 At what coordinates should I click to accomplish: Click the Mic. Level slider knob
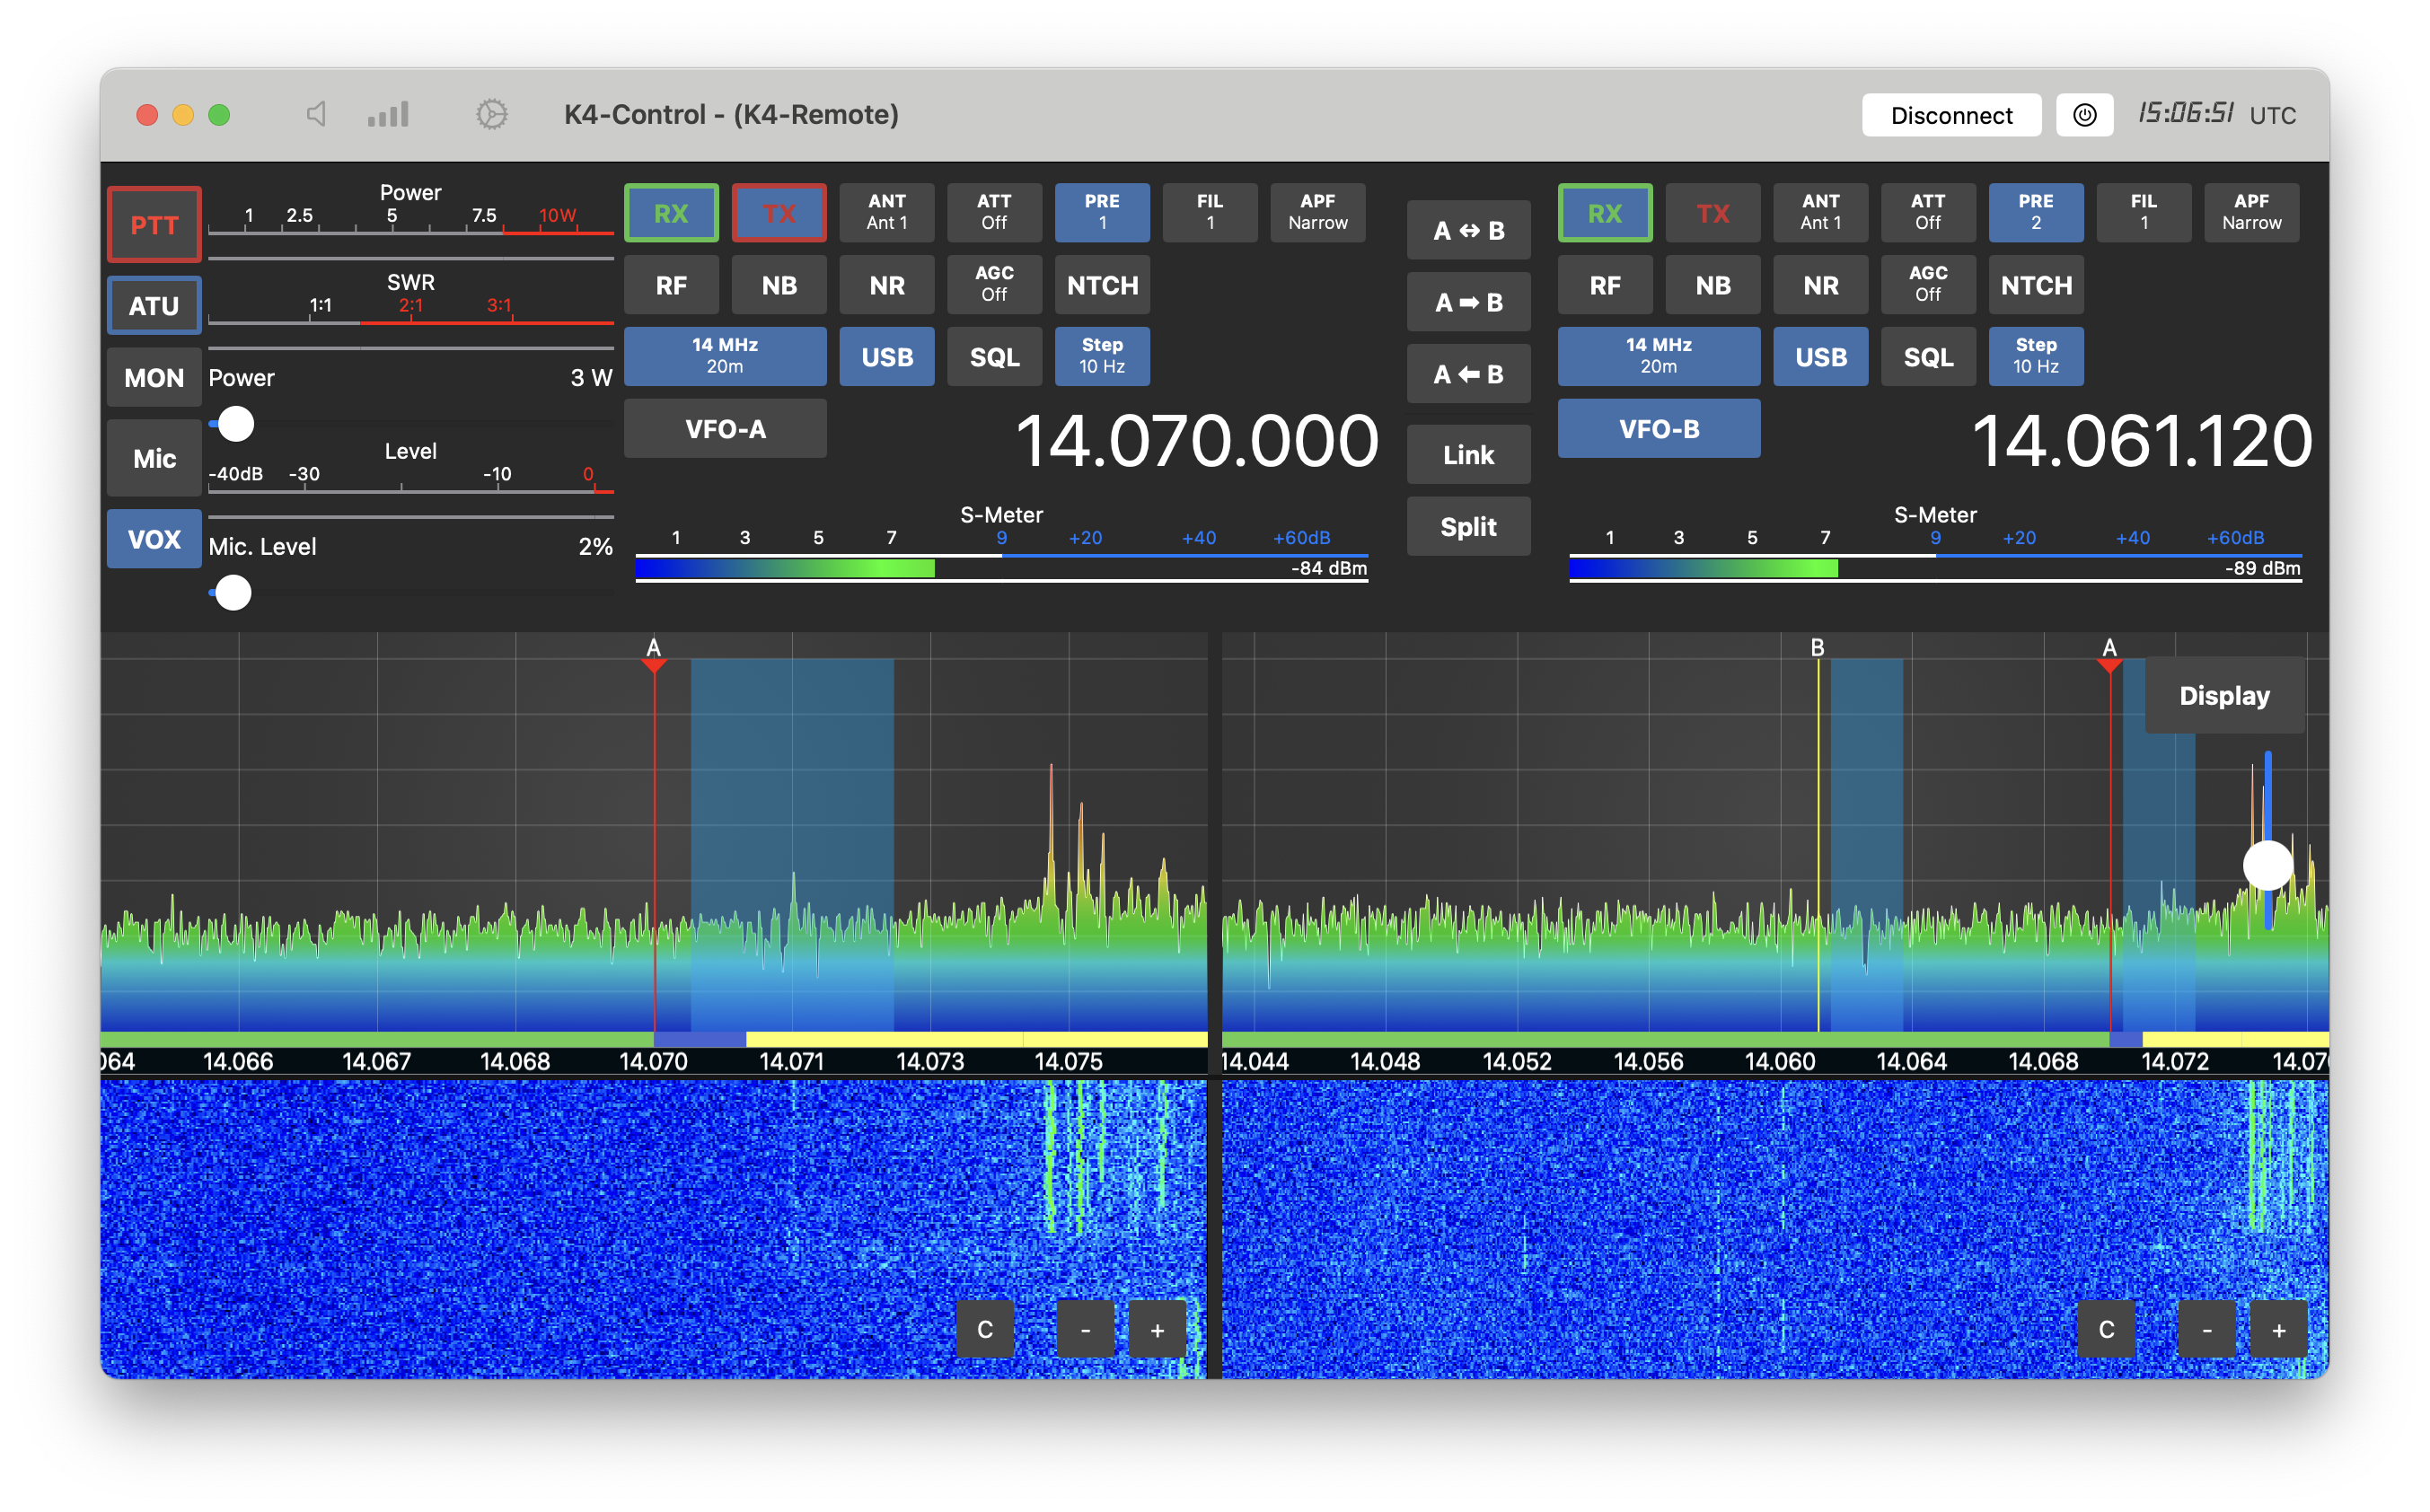pos(233,593)
